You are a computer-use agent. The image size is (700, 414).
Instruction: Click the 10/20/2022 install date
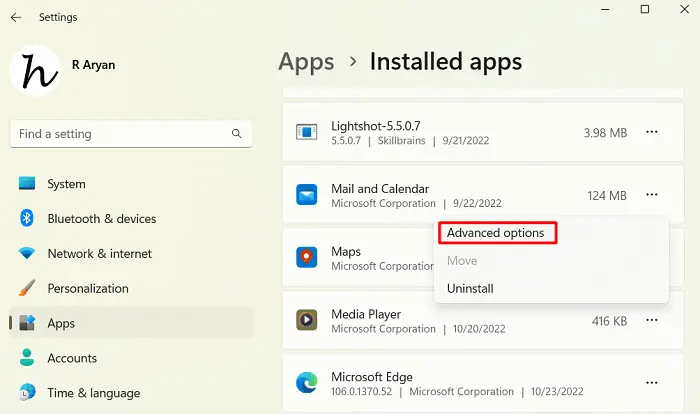pyautogui.click(x=479, y=329)
